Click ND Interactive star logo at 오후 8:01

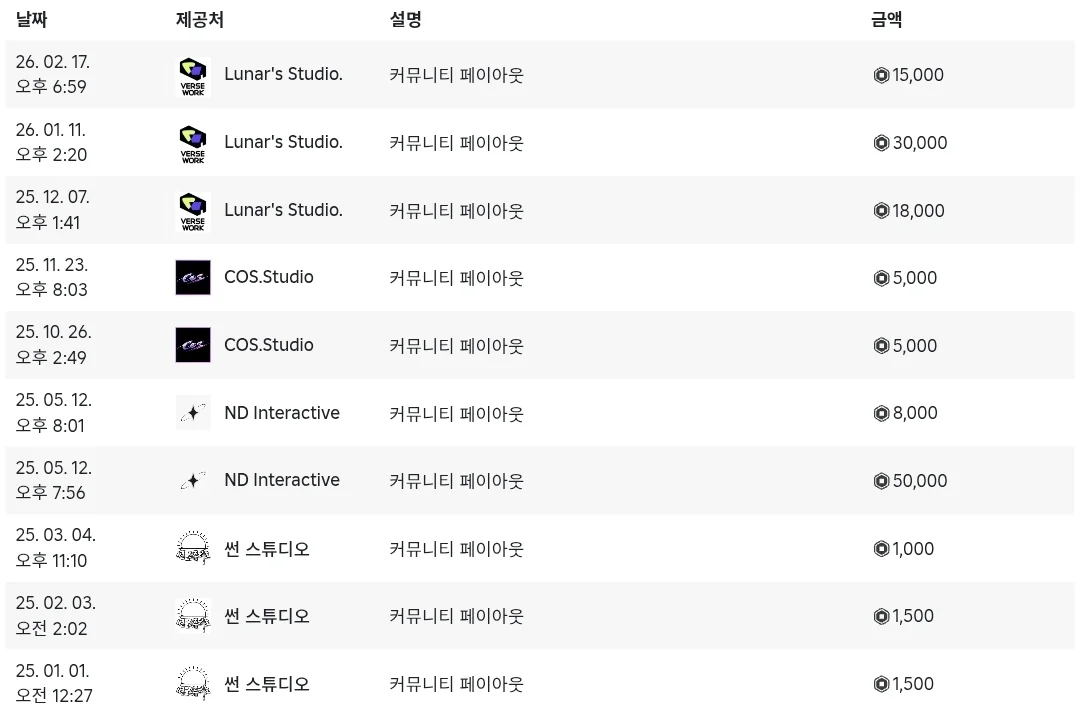(193, 413)
